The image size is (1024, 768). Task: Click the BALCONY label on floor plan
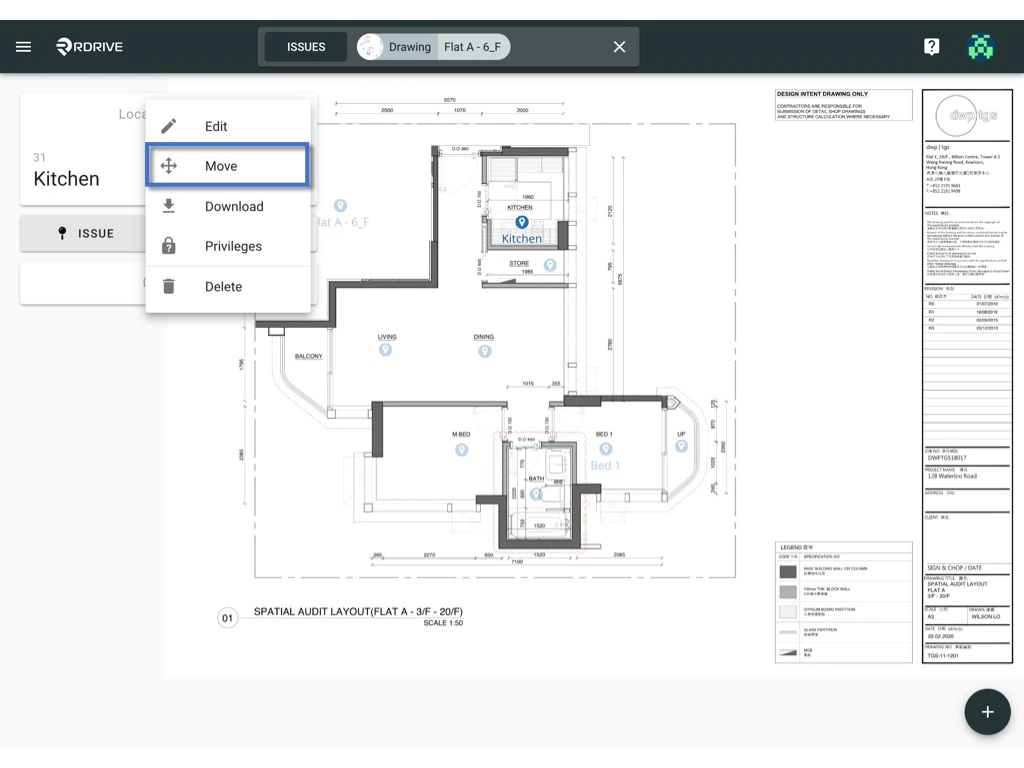tap(308, 357)
